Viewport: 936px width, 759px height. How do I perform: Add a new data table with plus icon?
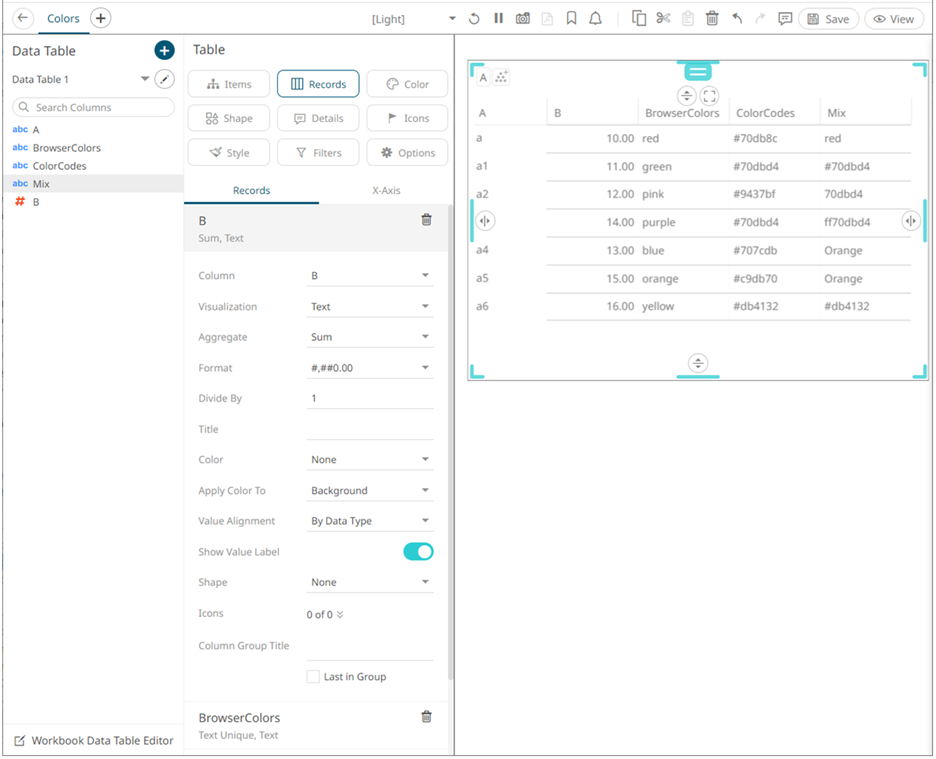165,50
